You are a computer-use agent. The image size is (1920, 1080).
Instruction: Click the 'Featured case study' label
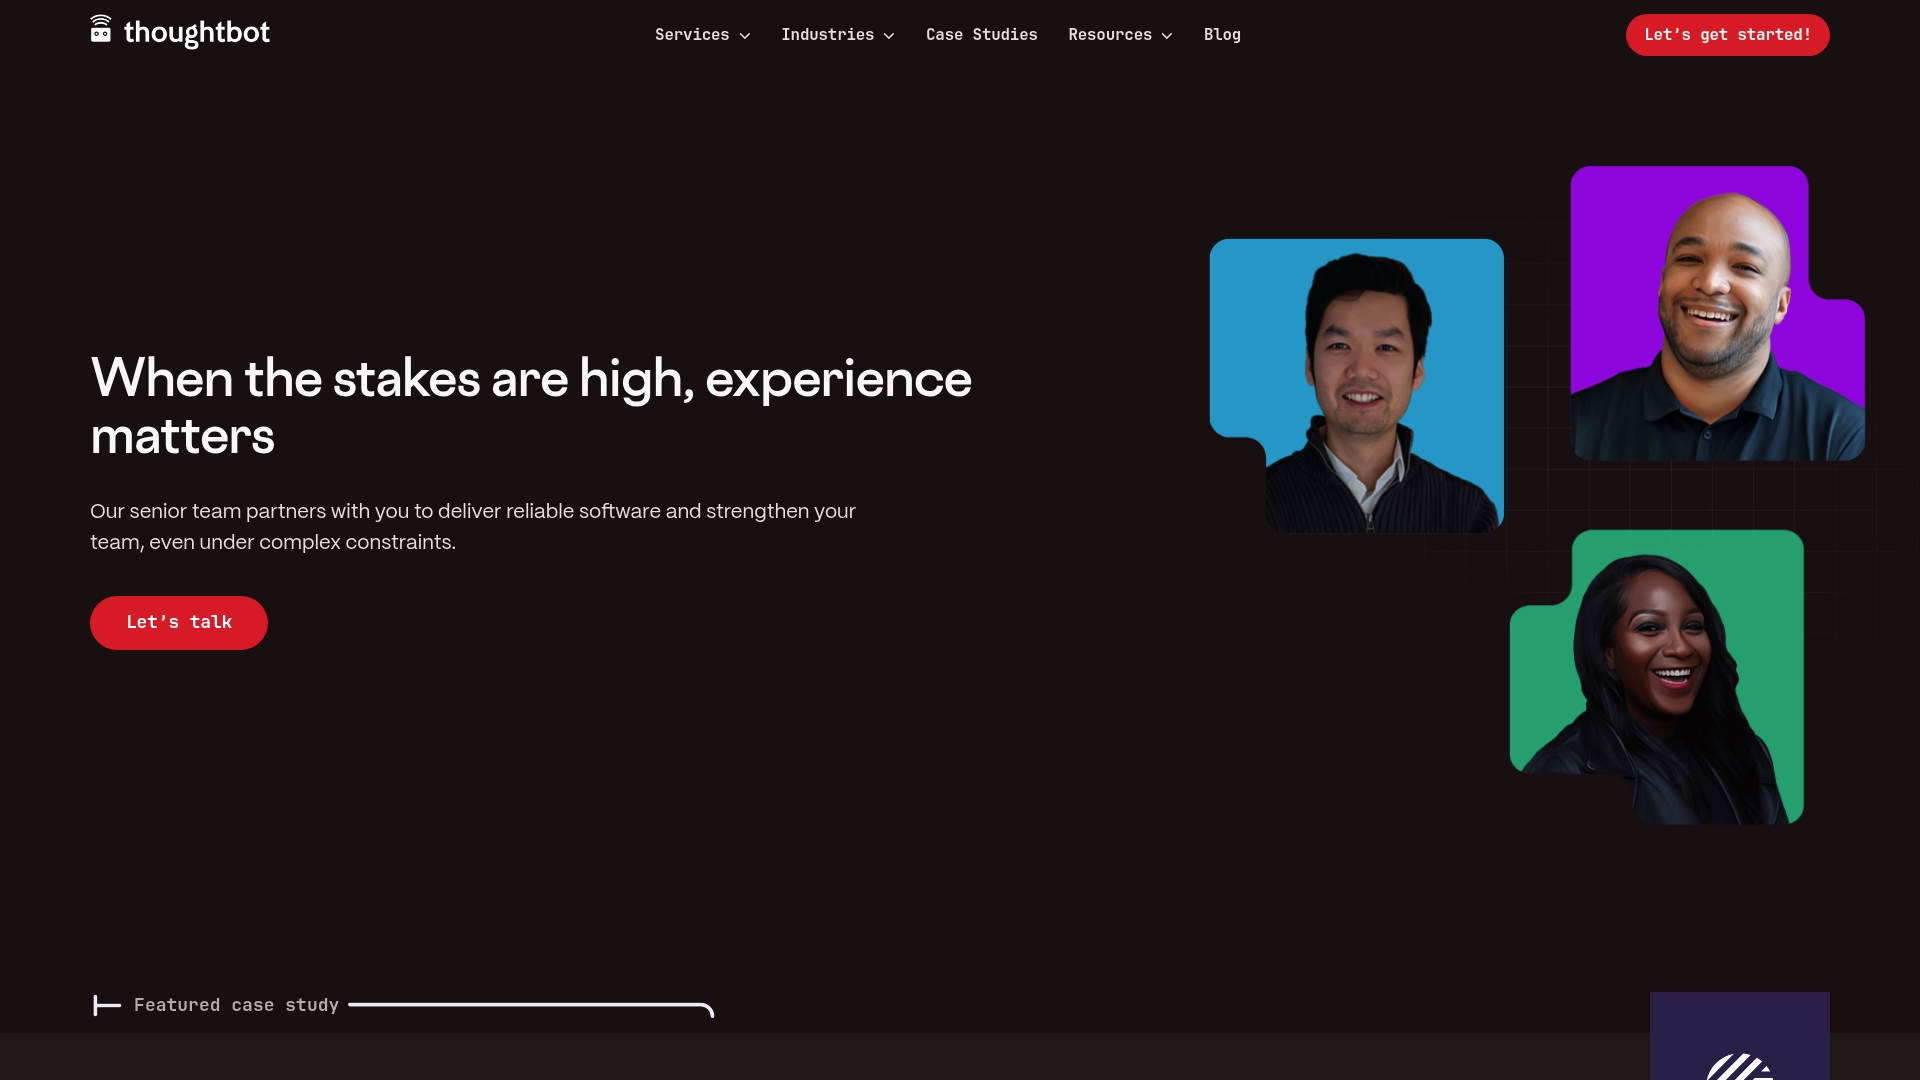(237, 1005)
